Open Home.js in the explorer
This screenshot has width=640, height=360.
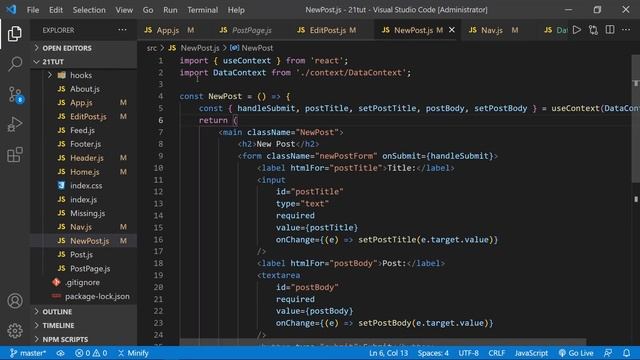click(84, 172)
